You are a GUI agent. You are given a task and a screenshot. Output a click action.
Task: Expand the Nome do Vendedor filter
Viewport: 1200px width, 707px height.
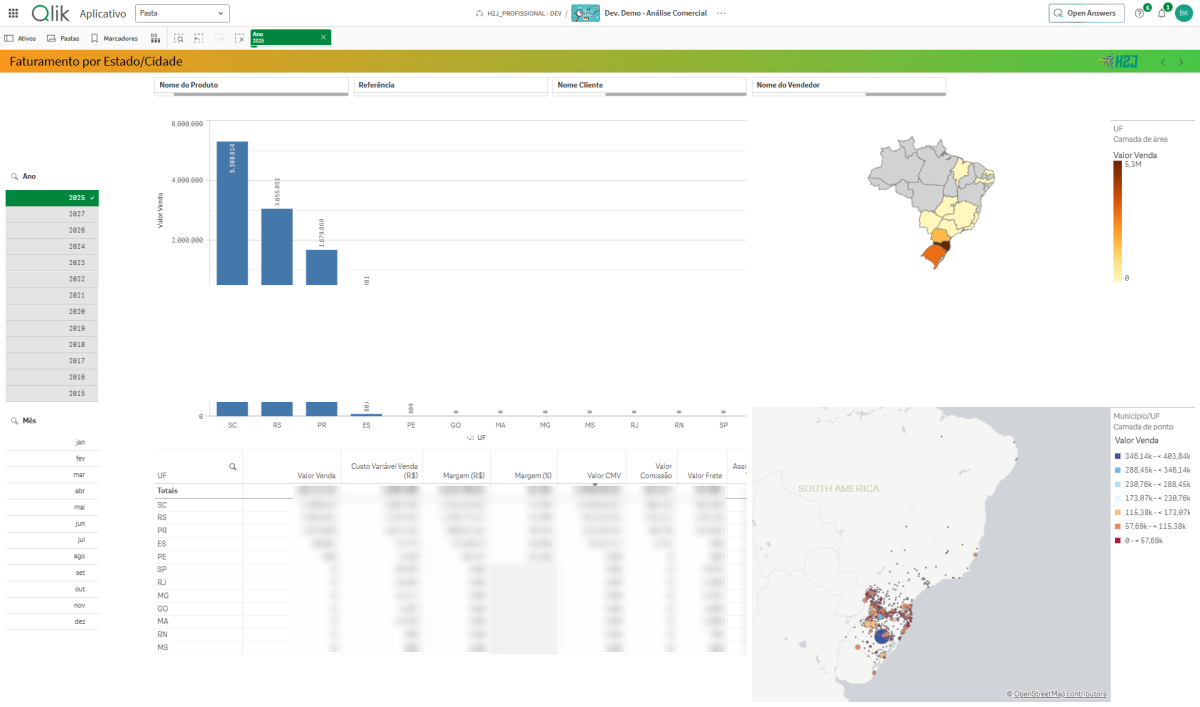848,86
